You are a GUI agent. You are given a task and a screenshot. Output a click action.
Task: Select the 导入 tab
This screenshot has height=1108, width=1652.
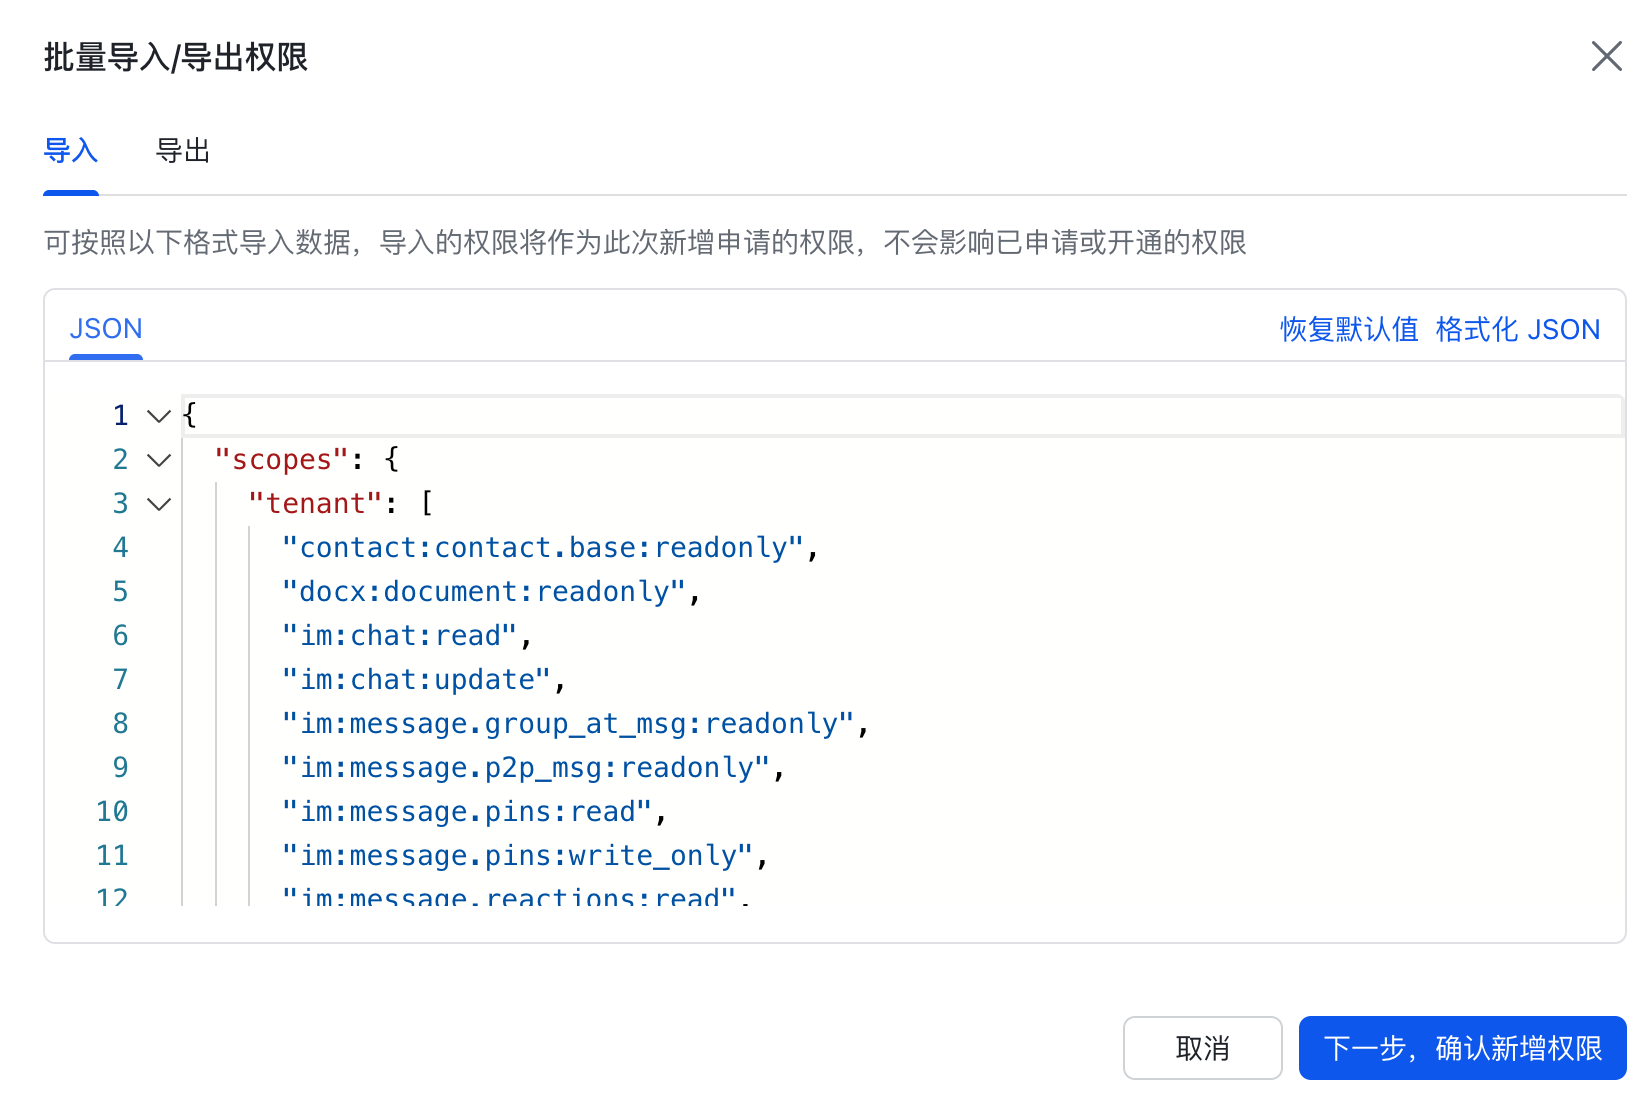click(x=71, y=151)
